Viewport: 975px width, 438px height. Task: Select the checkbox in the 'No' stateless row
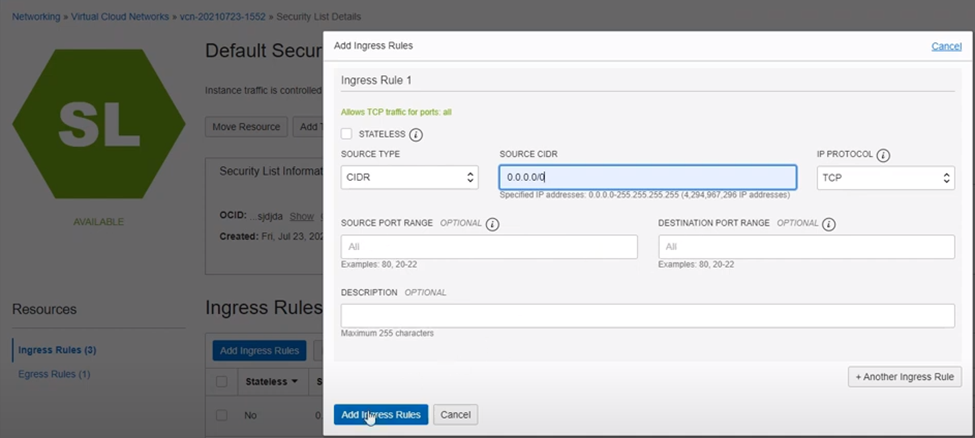pyautogui.click(x=221, y=415)
